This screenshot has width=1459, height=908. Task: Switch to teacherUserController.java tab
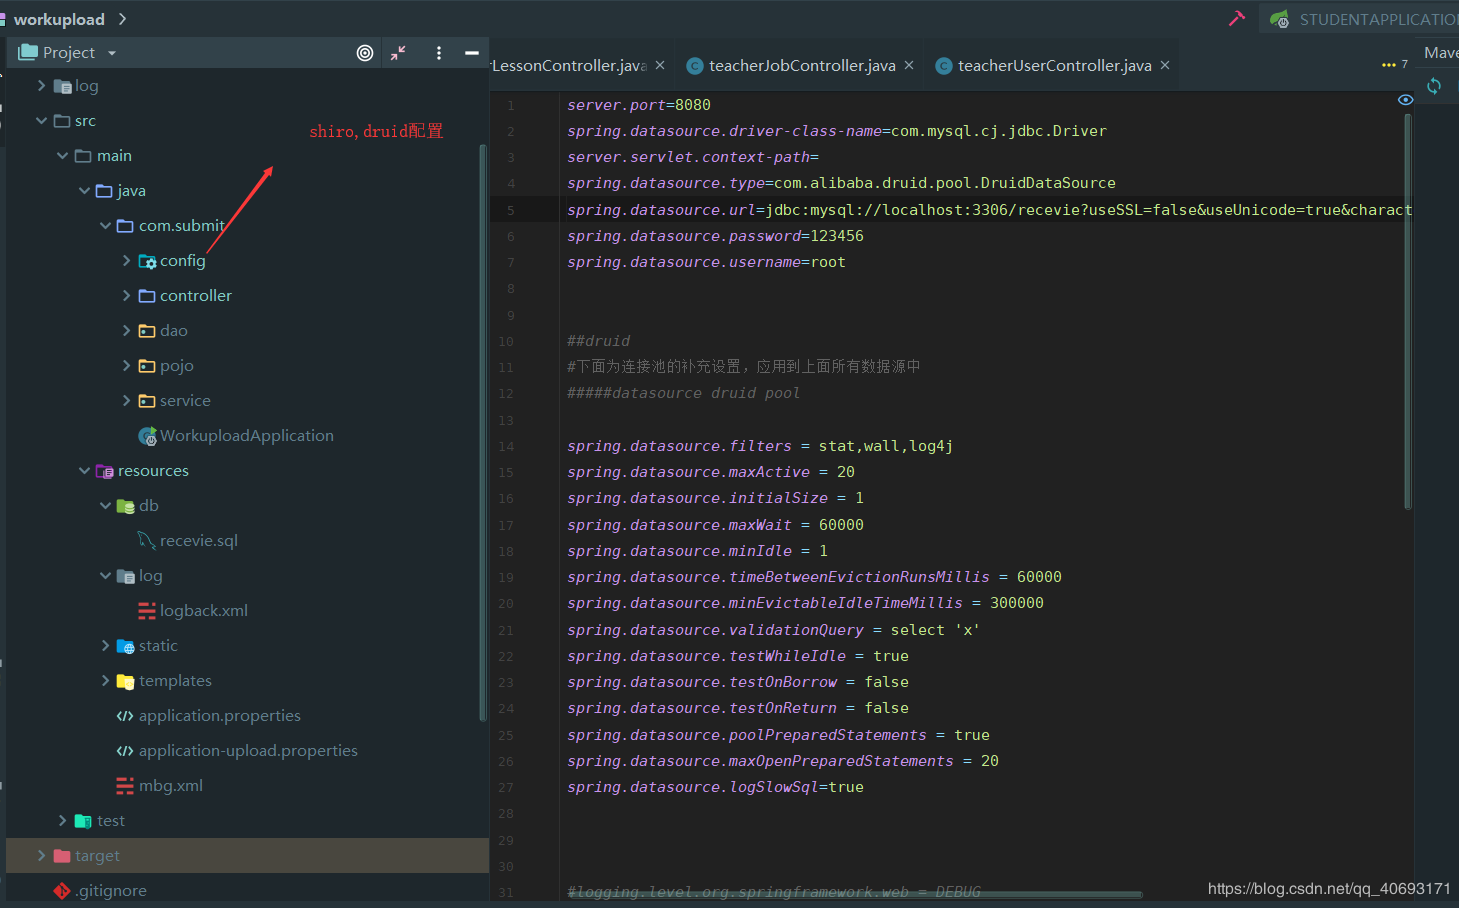click(x=1044, y=66)
